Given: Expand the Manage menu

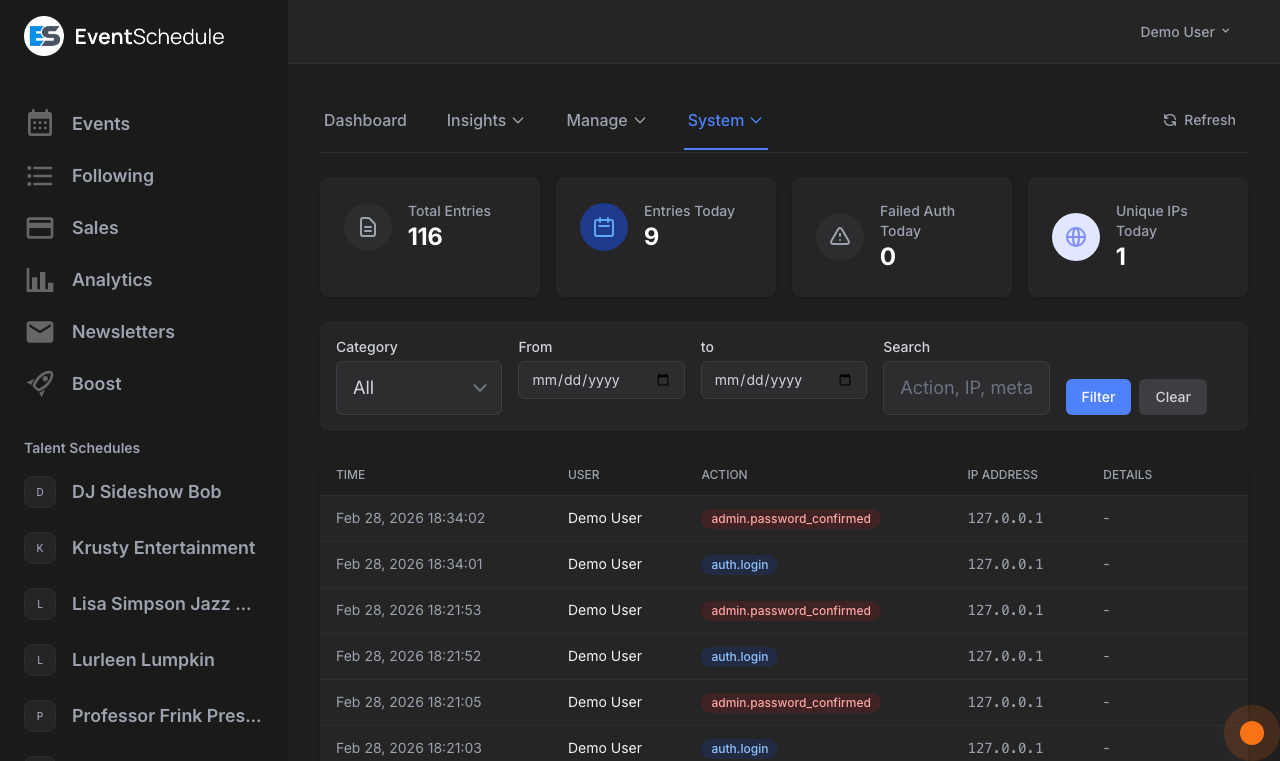Looking at the screenshot, I should click(x=606, y=120).
